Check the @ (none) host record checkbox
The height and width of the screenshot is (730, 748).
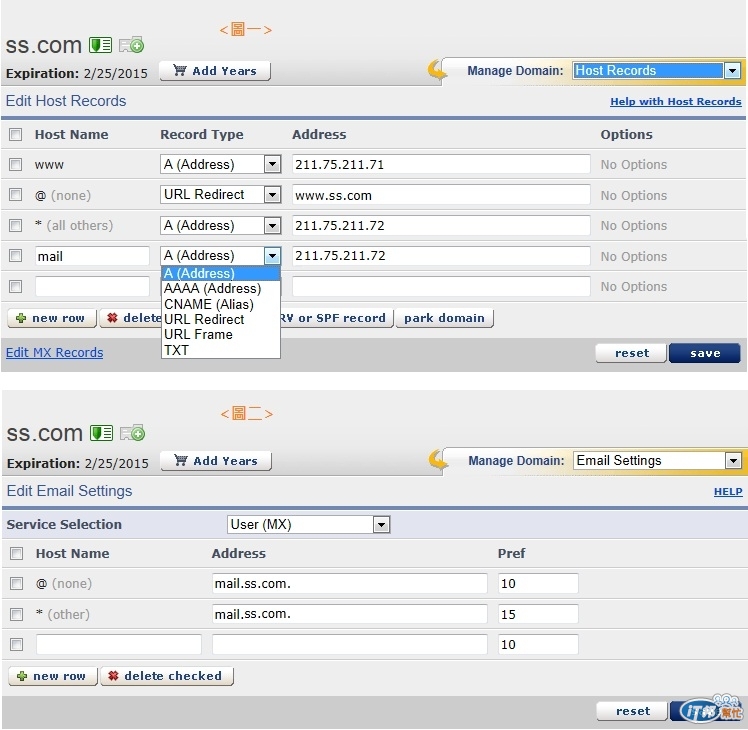pyautogui.click(x=16, y=195)
